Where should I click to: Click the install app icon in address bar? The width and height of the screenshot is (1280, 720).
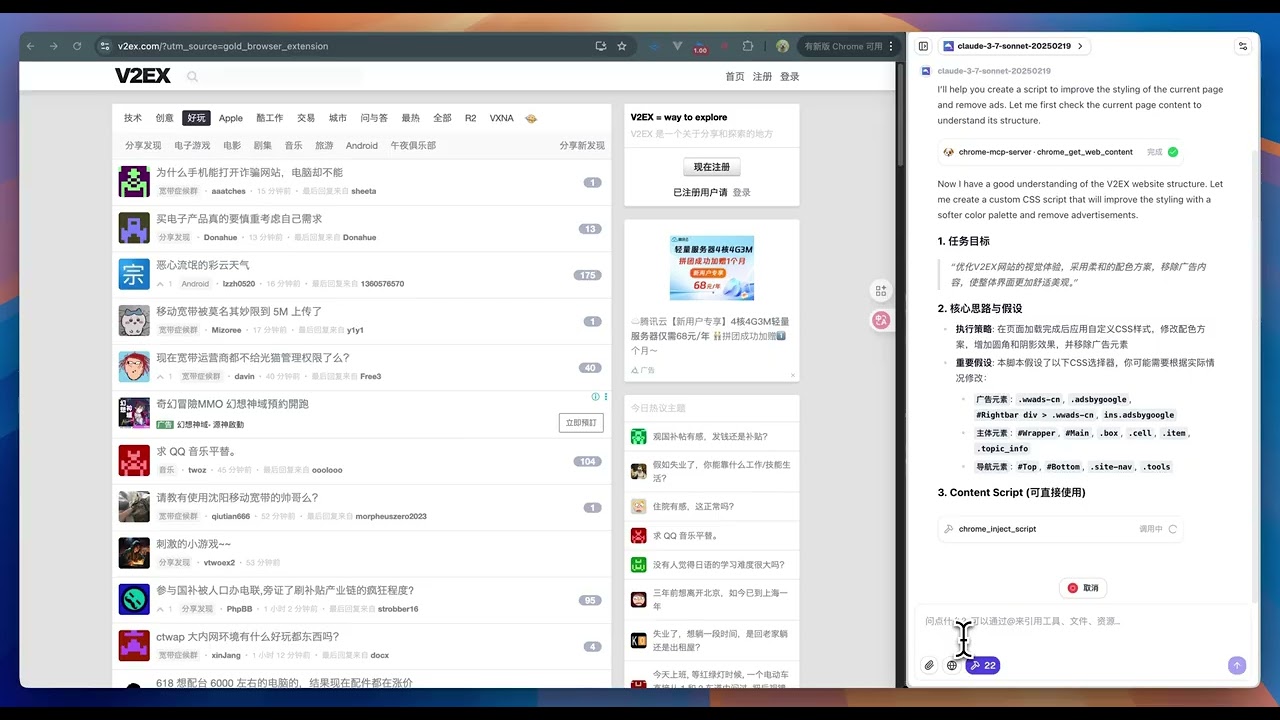pyautogui.click(x=600, y=46)
